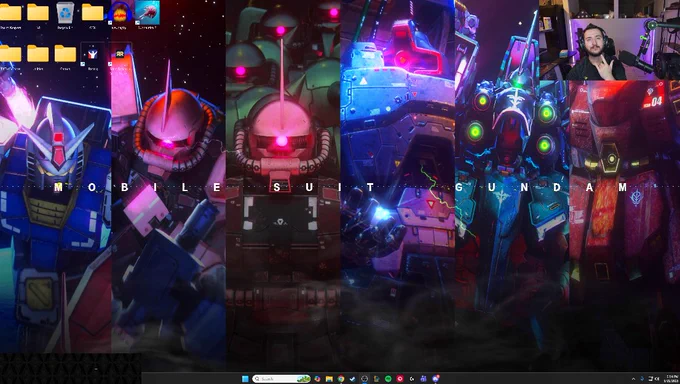Open Spotify from the taskbar
The width and height of the screenshot is (680, 384).
coord(388,379)
